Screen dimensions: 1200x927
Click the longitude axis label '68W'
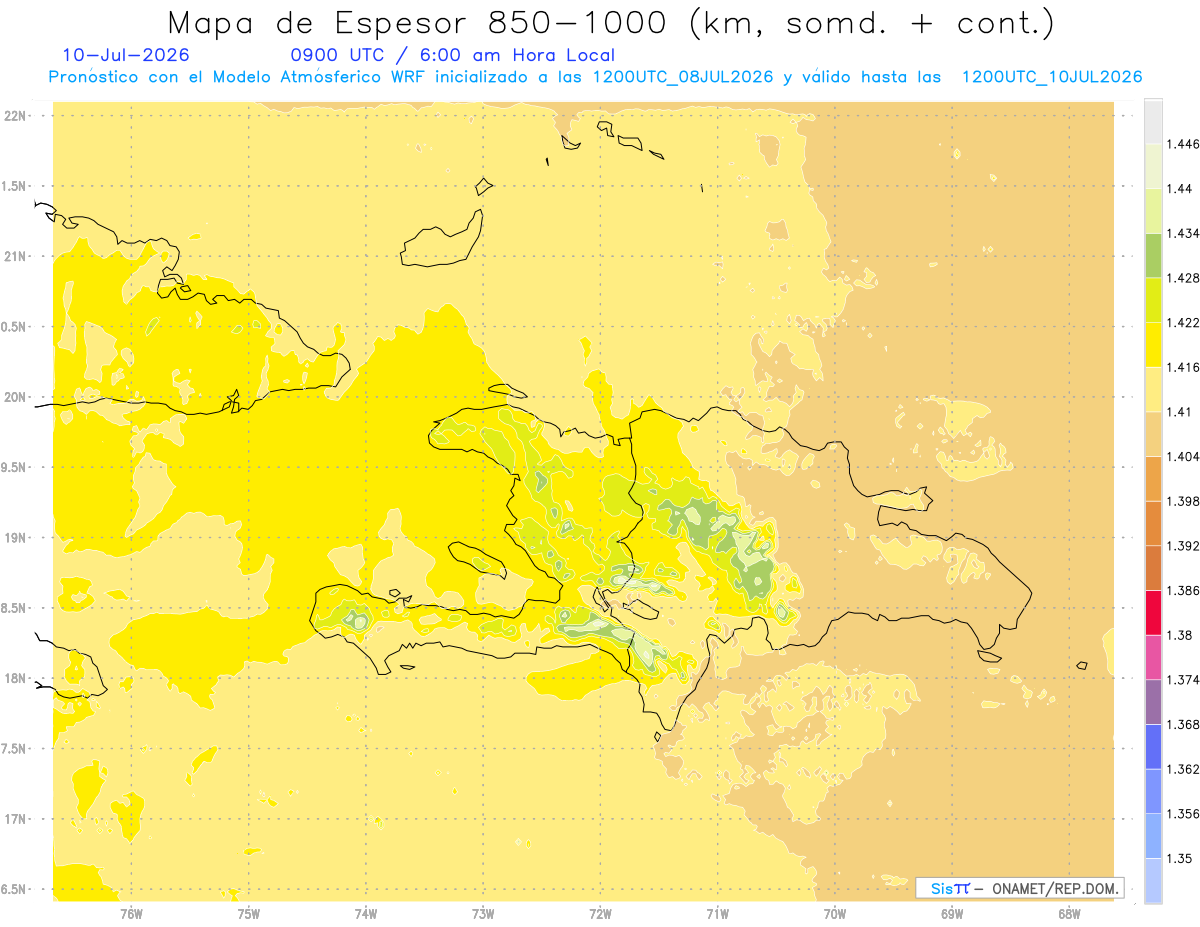tap(1069, 914)
